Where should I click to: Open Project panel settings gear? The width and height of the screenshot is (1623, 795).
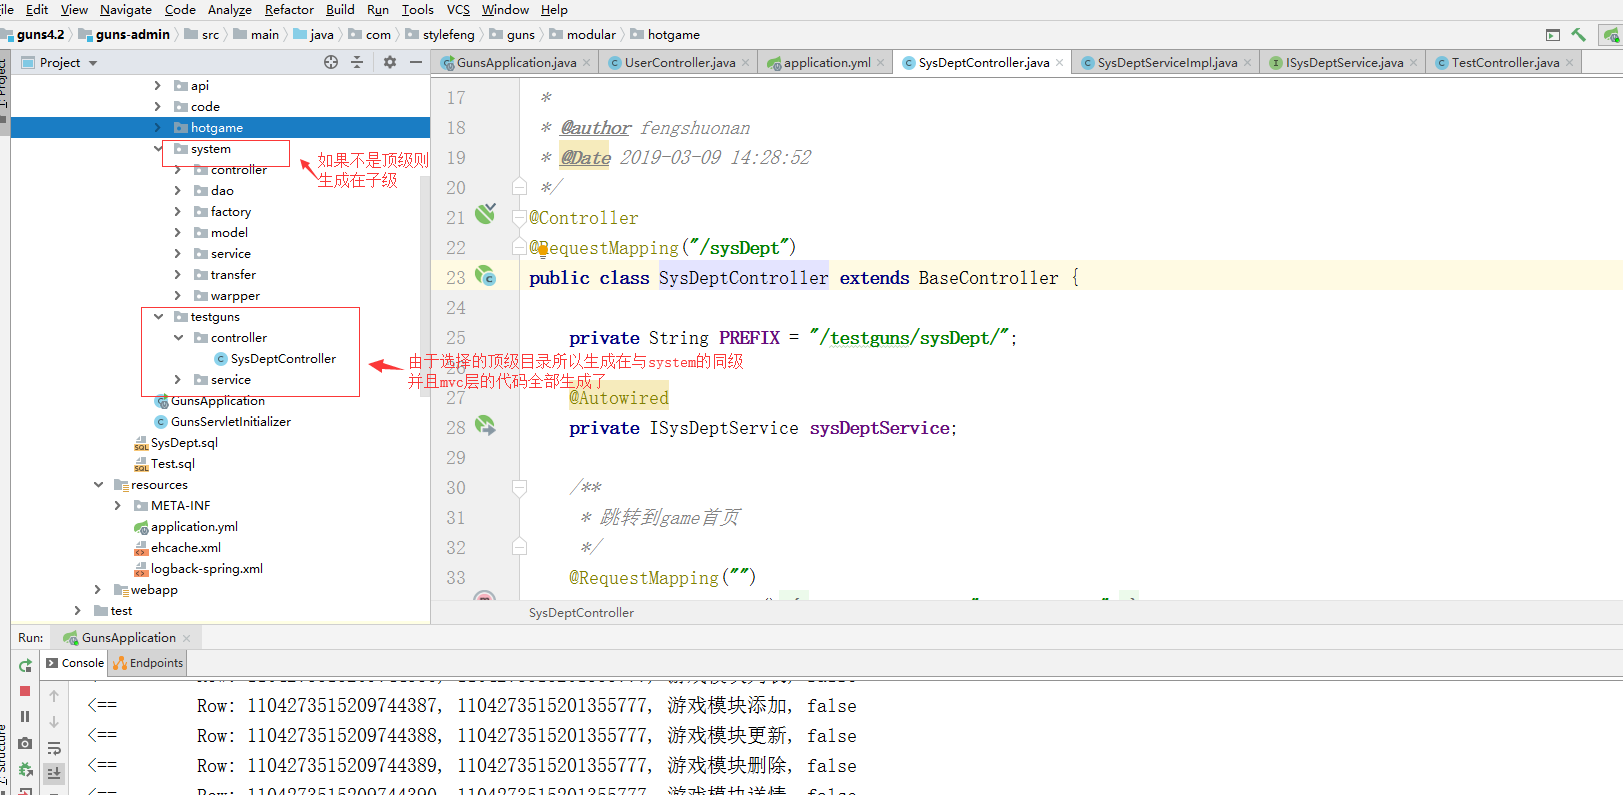[x=390, y=62]
